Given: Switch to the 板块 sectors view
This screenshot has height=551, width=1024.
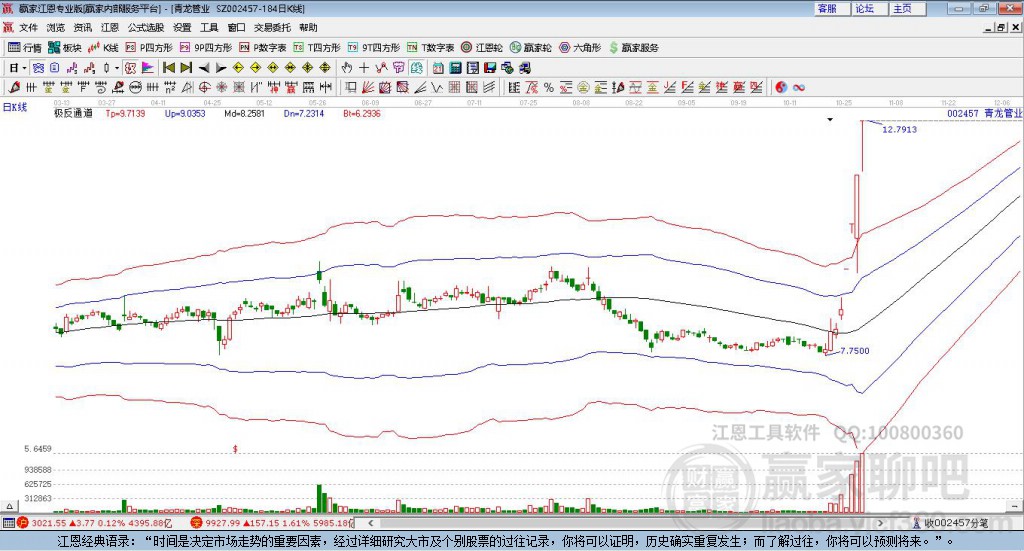Looking at the screenshot, I should tap(65, 47).
